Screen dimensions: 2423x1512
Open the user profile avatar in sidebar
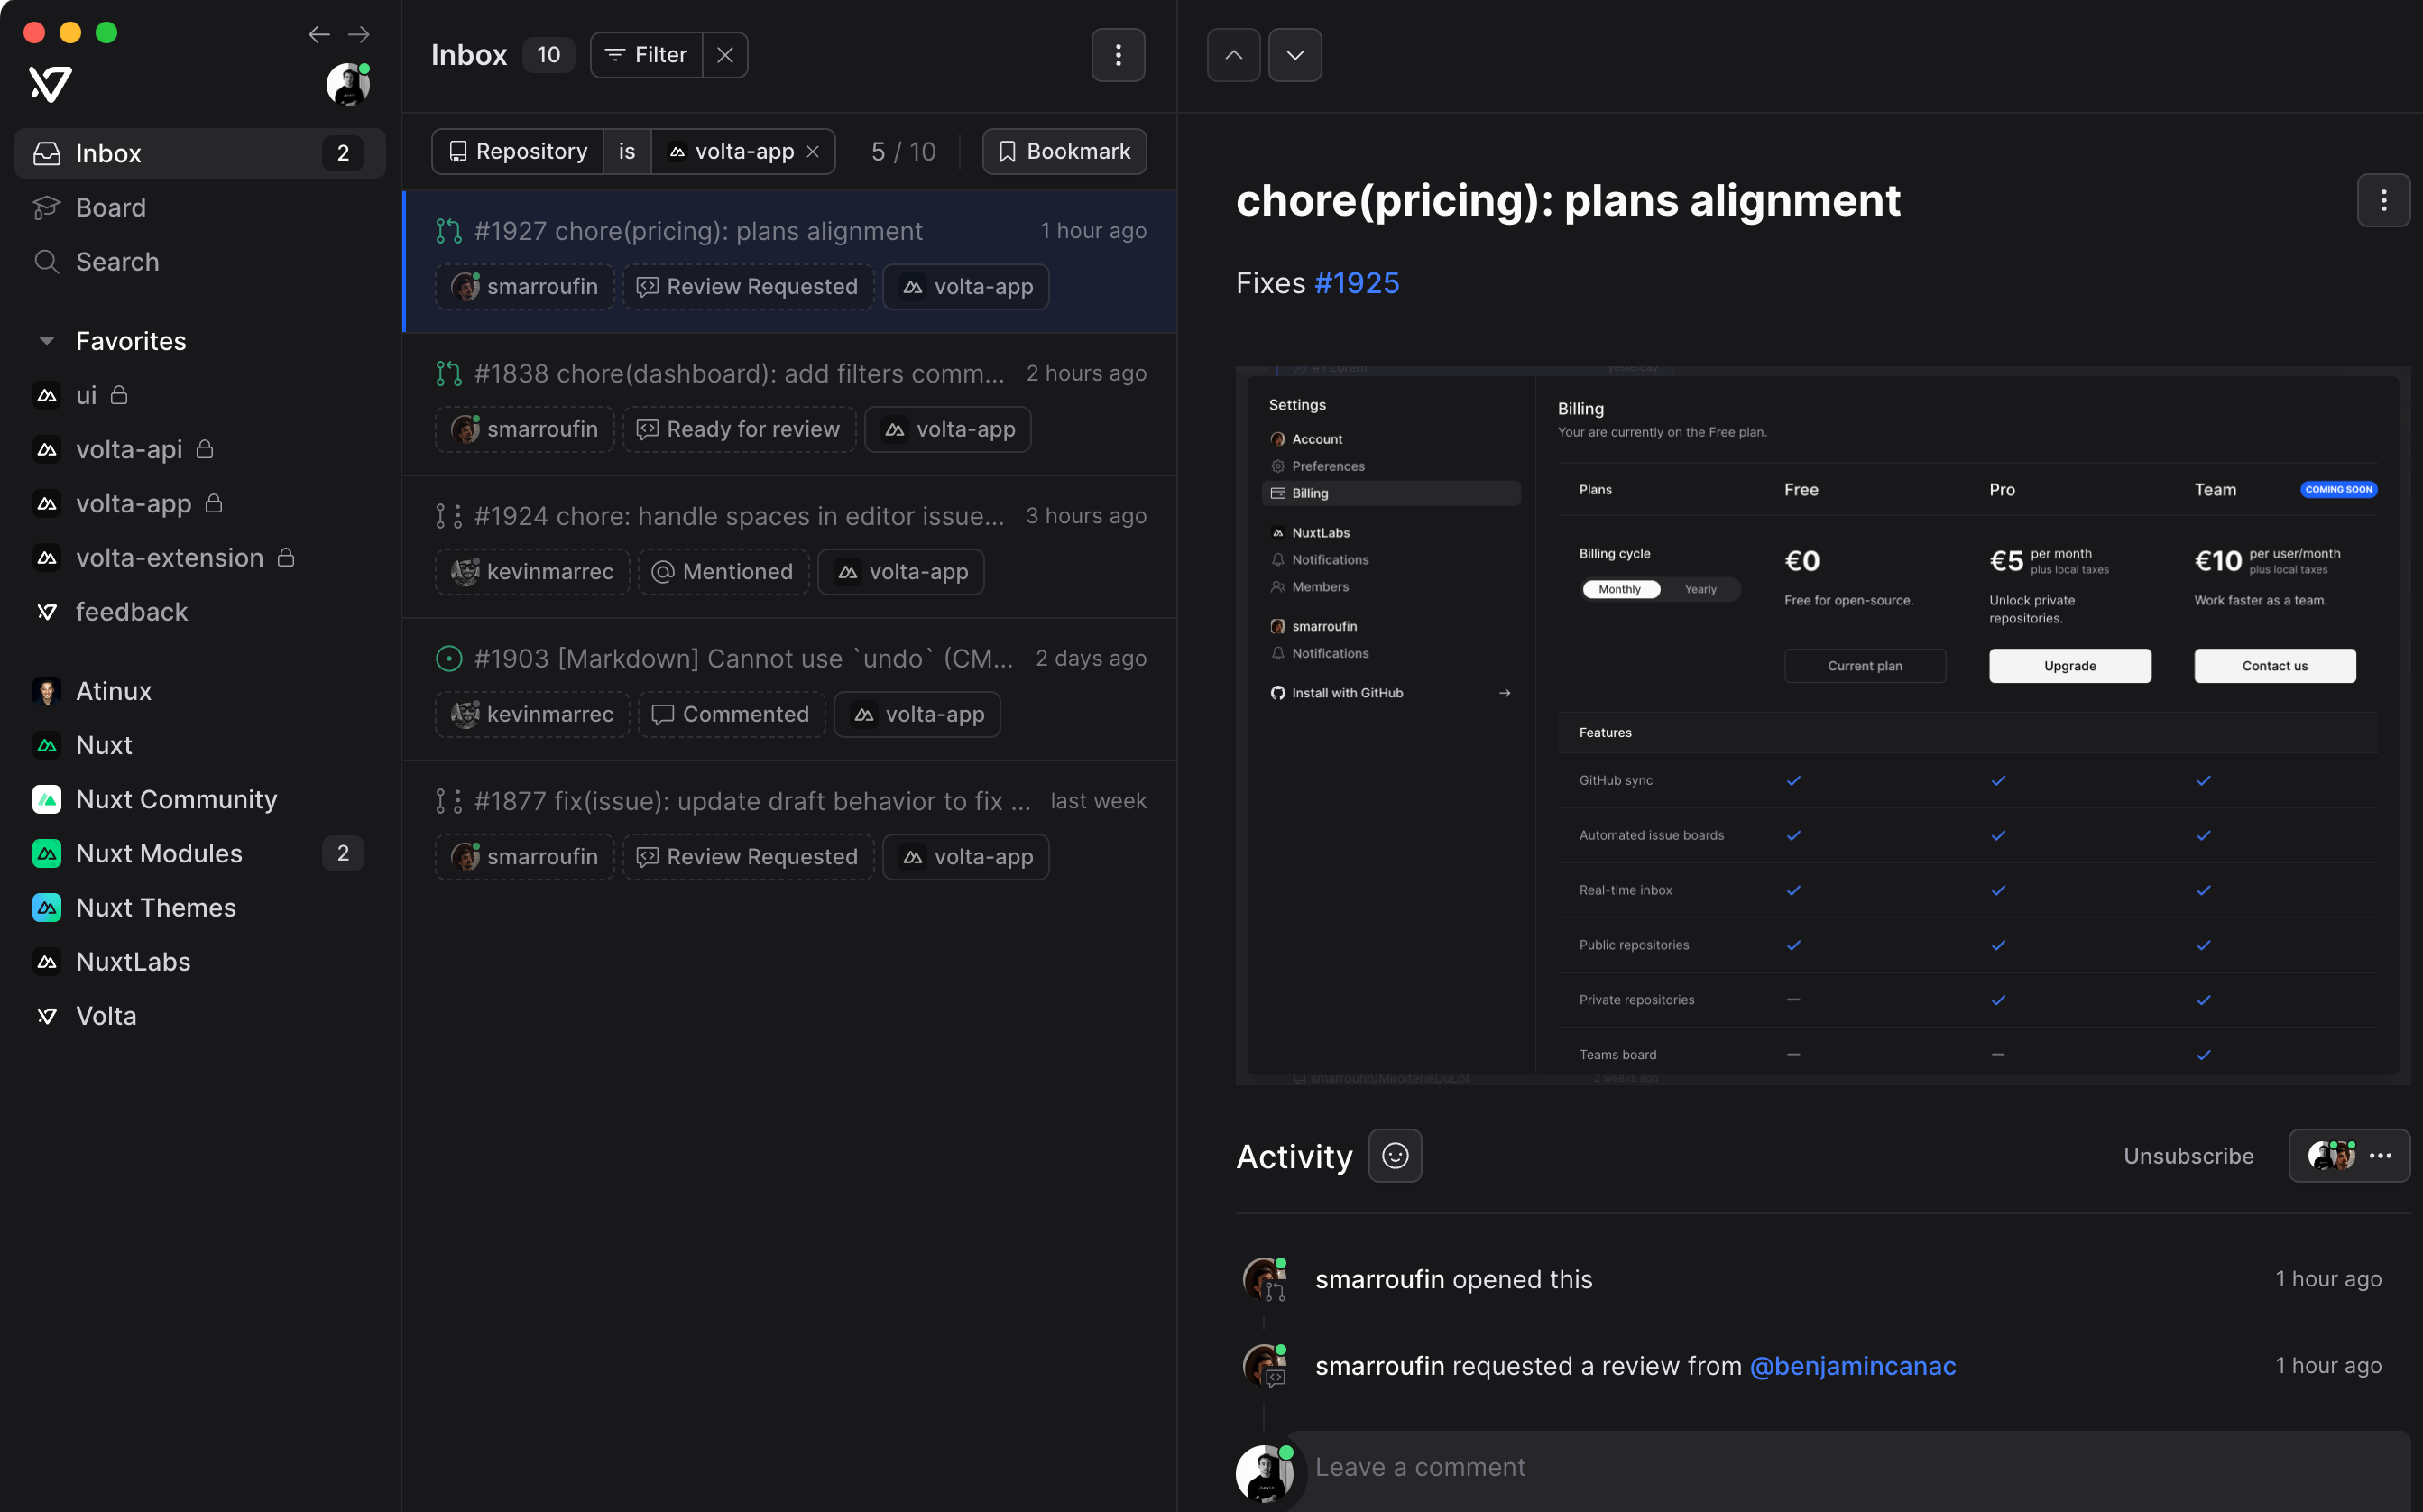pos(348,84)
